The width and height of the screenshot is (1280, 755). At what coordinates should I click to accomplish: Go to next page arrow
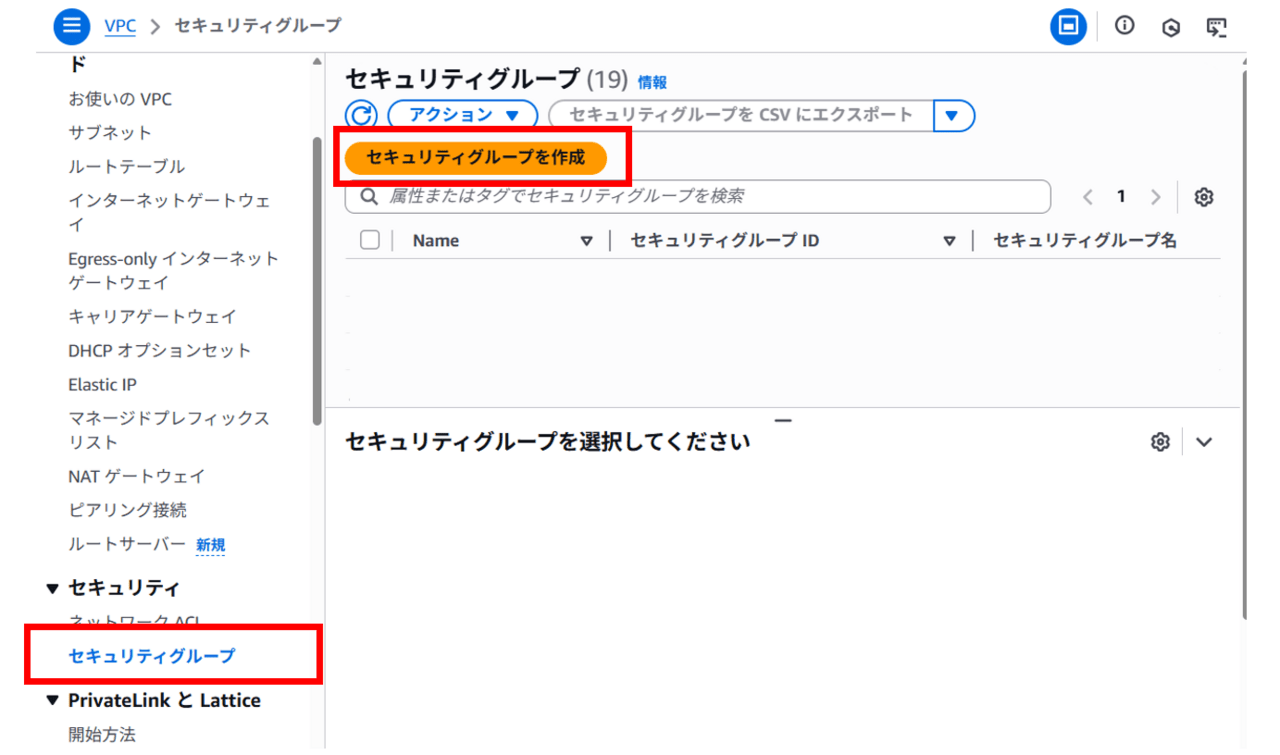tap(1155, 197)
